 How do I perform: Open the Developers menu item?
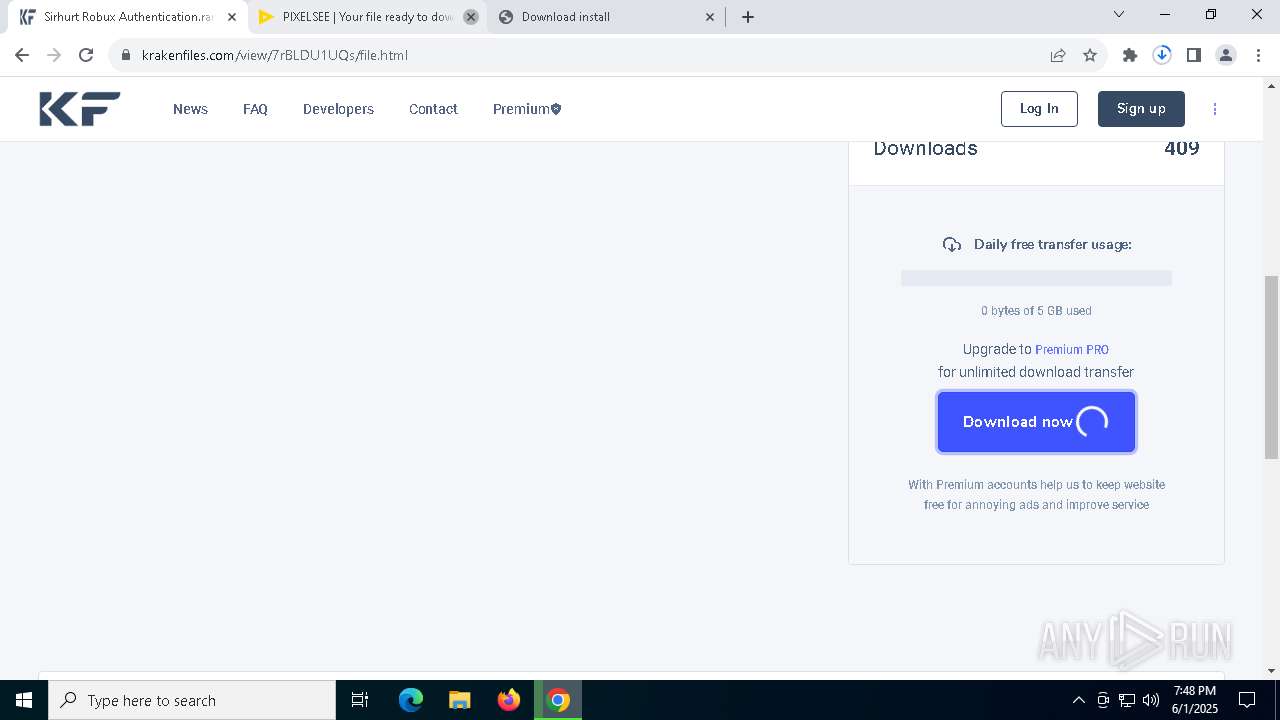(x=338, y=109)
